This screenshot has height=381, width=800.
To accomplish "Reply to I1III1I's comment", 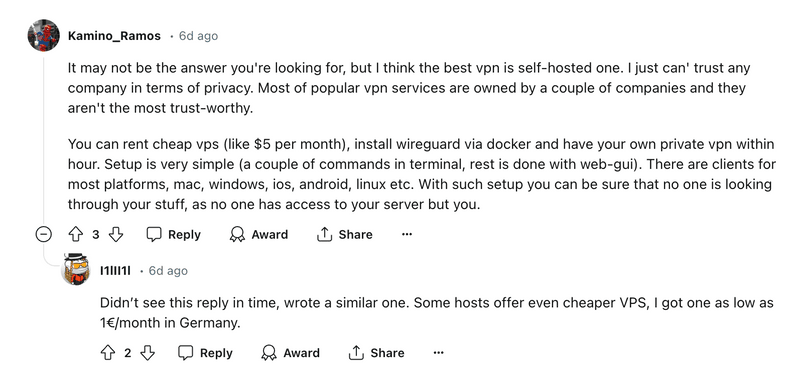I will (206, 353).
